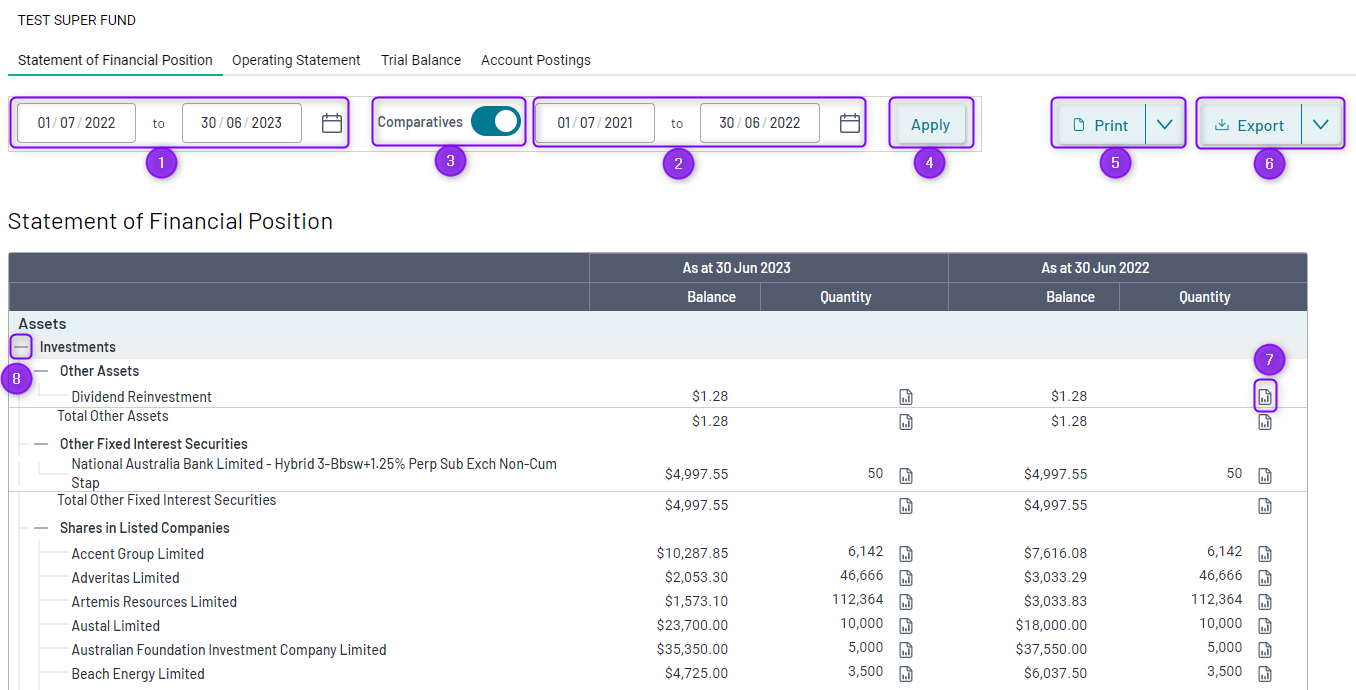Collapse Shares in Listed Companies group

[x=41, y=528]
